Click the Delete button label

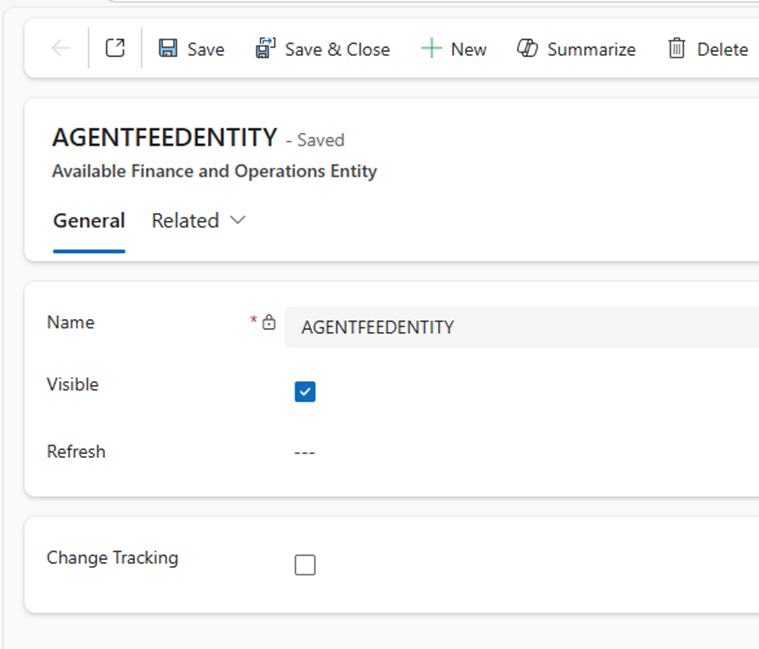[x=723, y=49]
